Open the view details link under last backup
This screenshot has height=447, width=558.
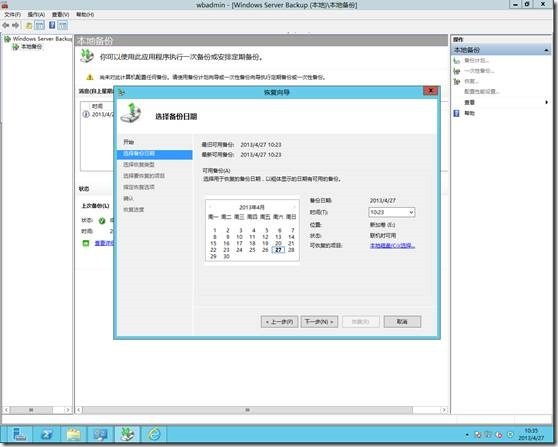(104, 243)
